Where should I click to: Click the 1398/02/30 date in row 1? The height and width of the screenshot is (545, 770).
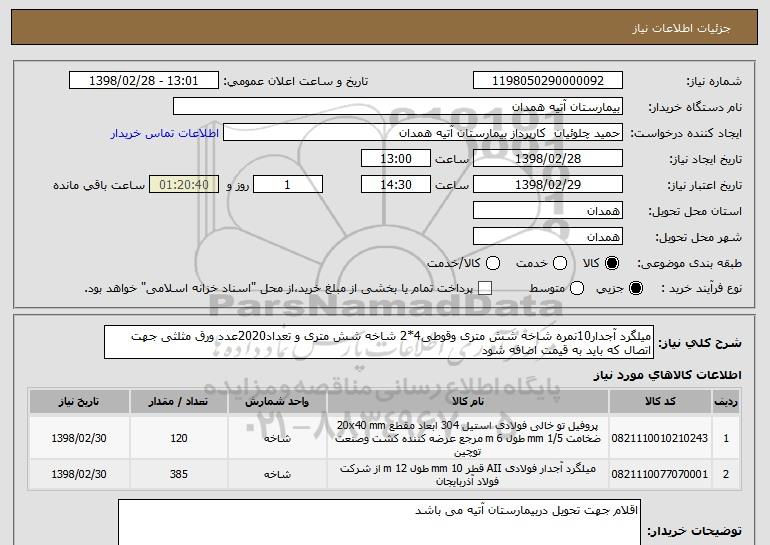coord(79,438)
